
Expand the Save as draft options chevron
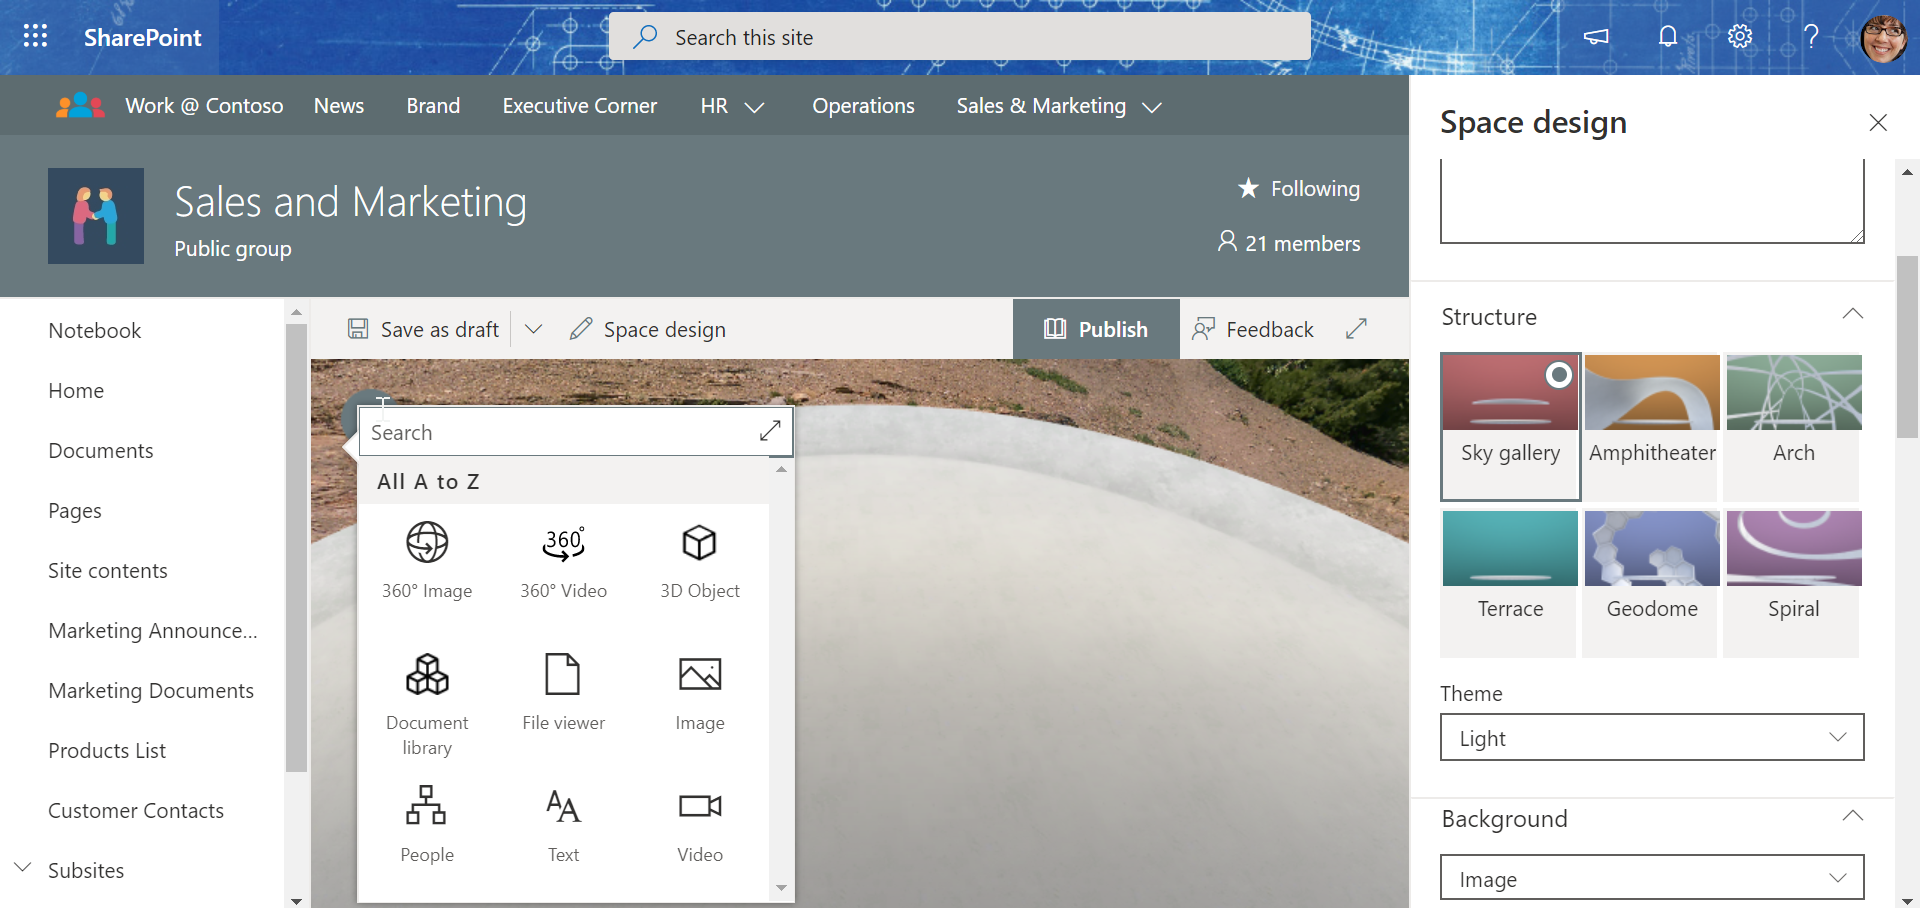pos(534,328)
